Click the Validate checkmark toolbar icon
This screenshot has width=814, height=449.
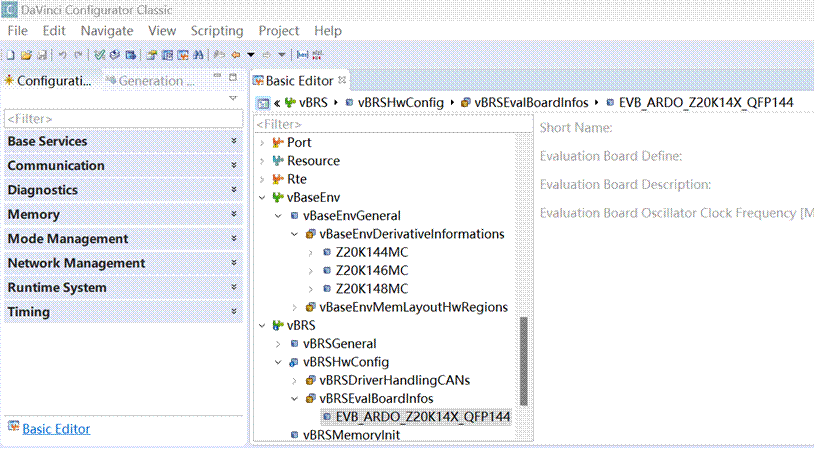click(100, 54)
